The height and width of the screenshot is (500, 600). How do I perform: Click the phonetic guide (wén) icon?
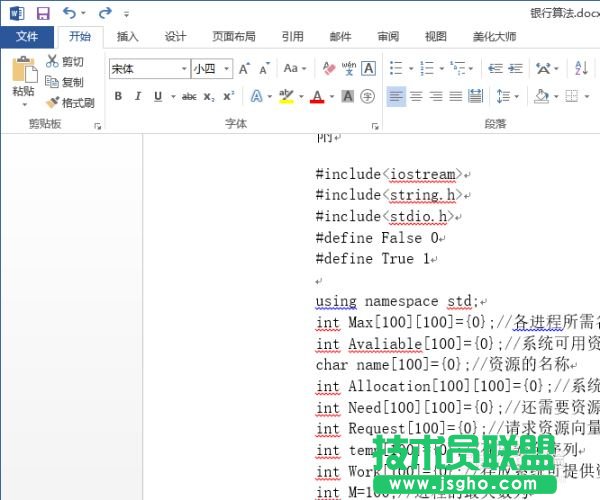[x=349, y=69]
